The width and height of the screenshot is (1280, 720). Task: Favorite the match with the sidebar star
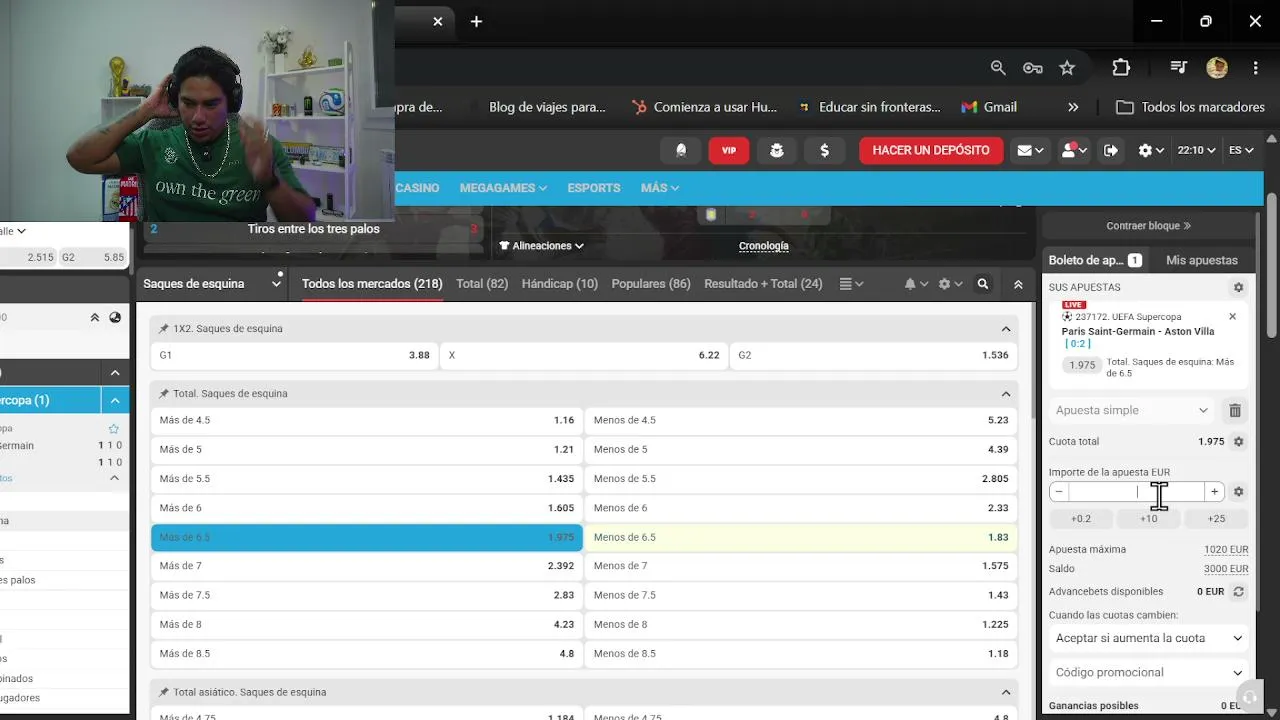click(114, 429)
